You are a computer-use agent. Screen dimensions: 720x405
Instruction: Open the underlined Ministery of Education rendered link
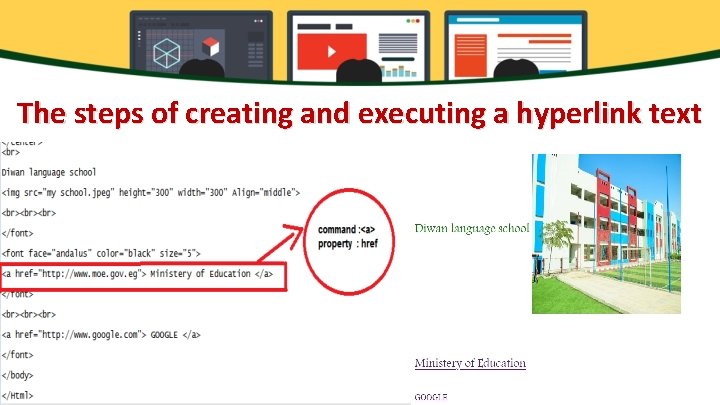(x=470, y=363)
